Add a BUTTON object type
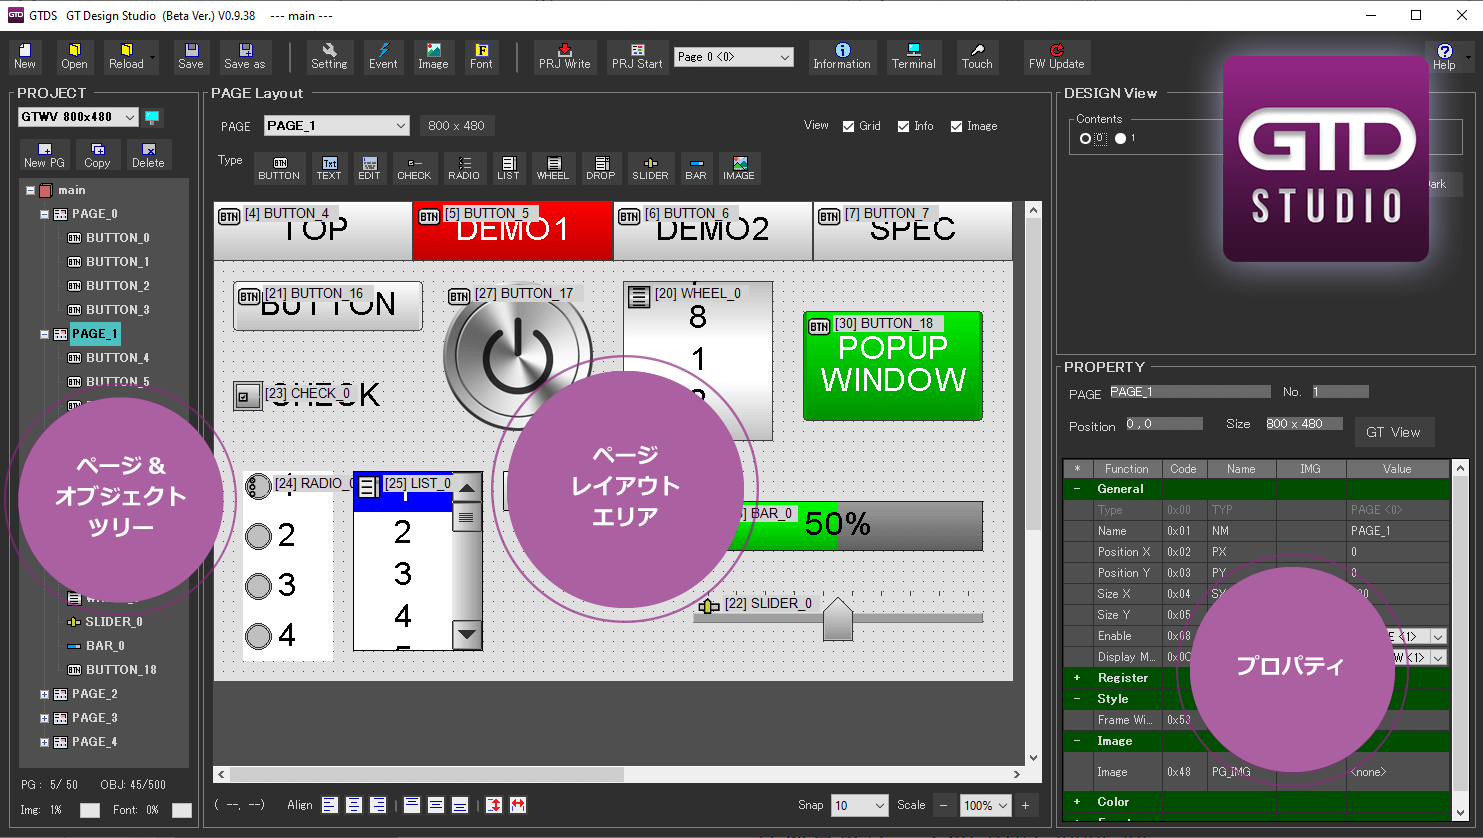 [x=279, y=168]
